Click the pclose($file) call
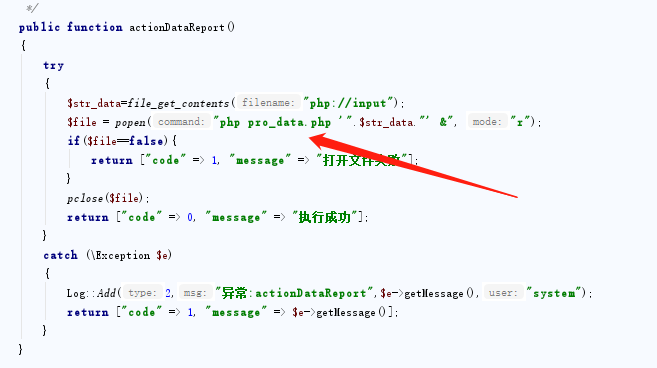Viewport: 657px width, 368px height. pyautogui.click(x=105, y=198)
